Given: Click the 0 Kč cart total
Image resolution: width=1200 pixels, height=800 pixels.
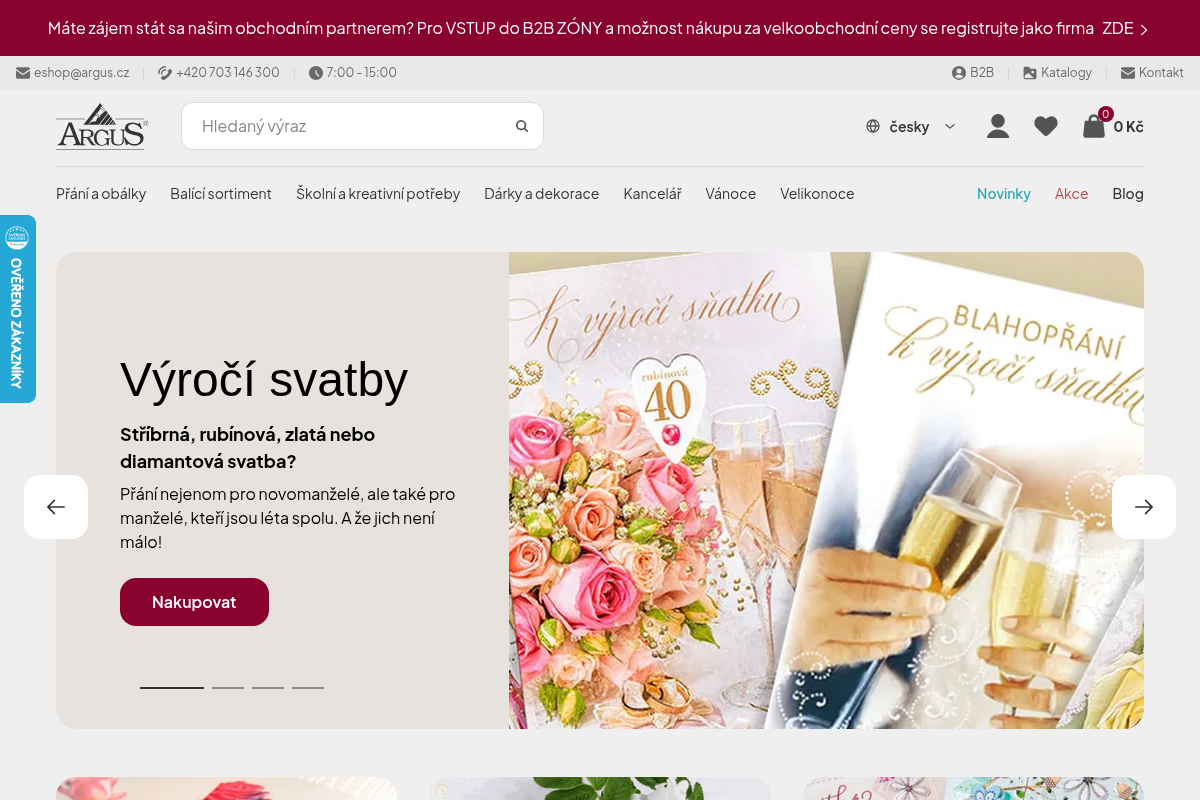Looking at the screenshot, I should pyautogui.click(x=1129, y=126).
